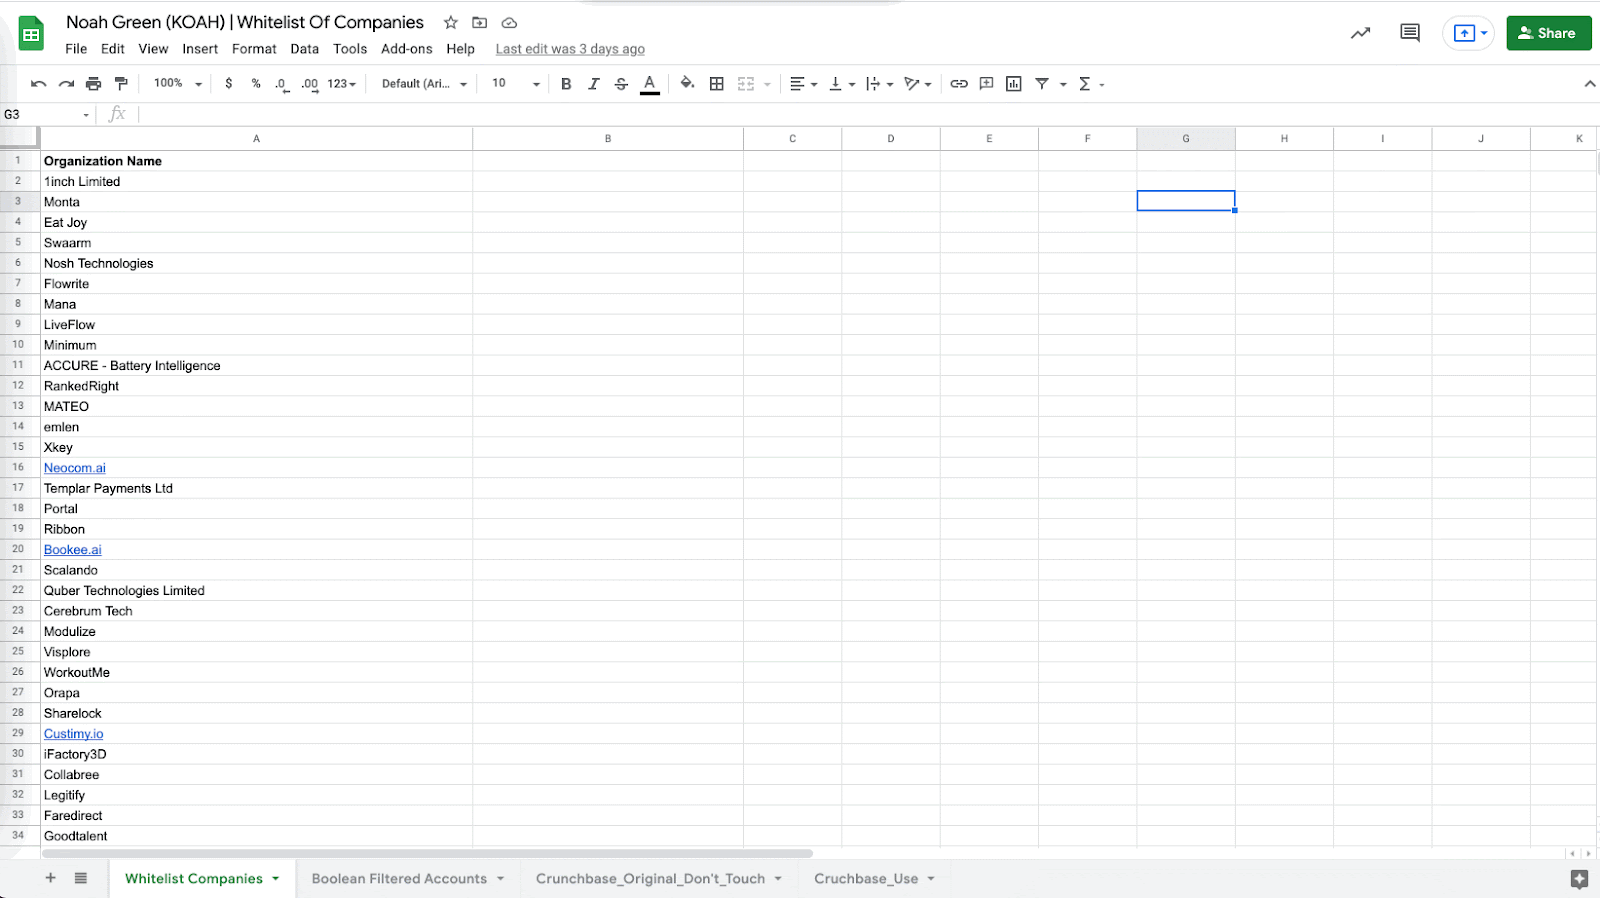Move document to folder

pyautogui.click(x=480, y=22)
